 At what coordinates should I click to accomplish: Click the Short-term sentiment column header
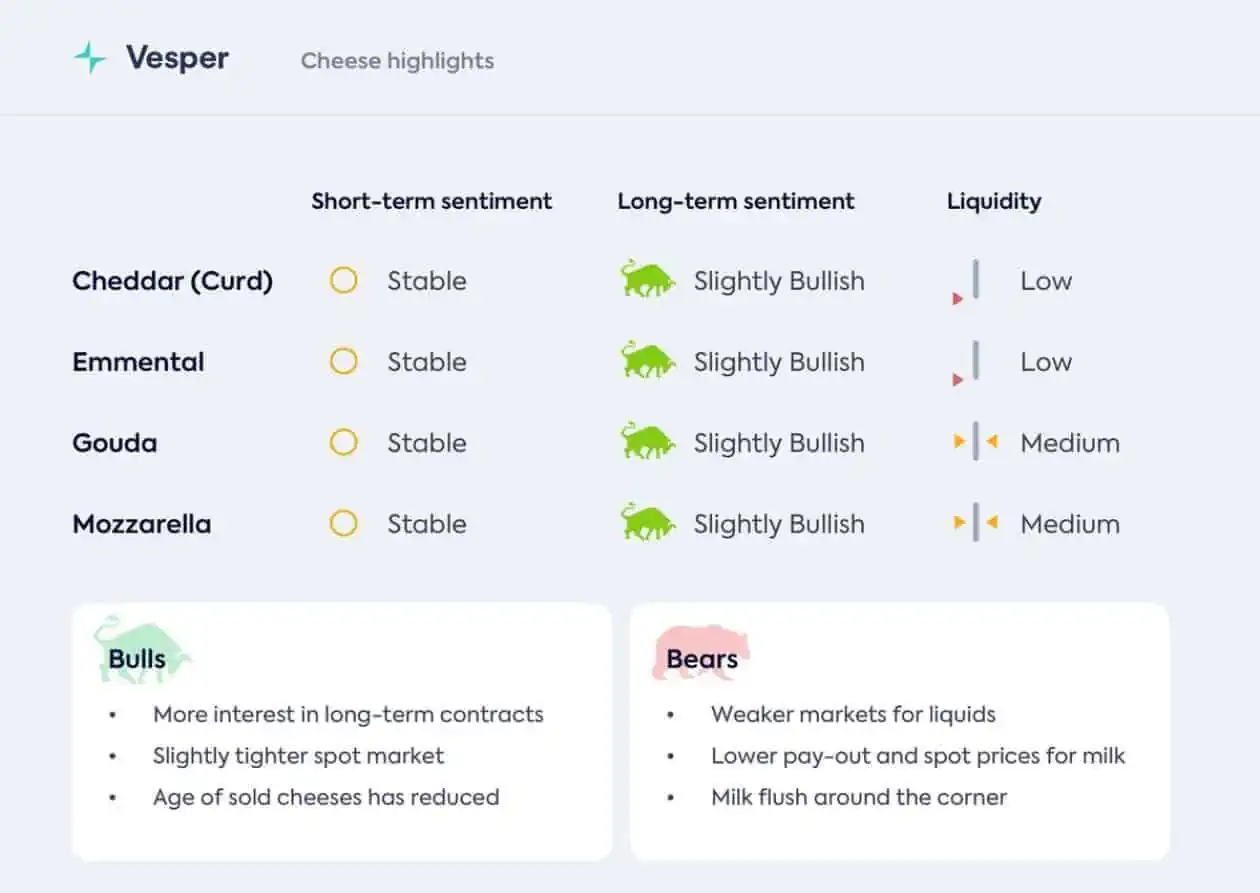(431, 201)
